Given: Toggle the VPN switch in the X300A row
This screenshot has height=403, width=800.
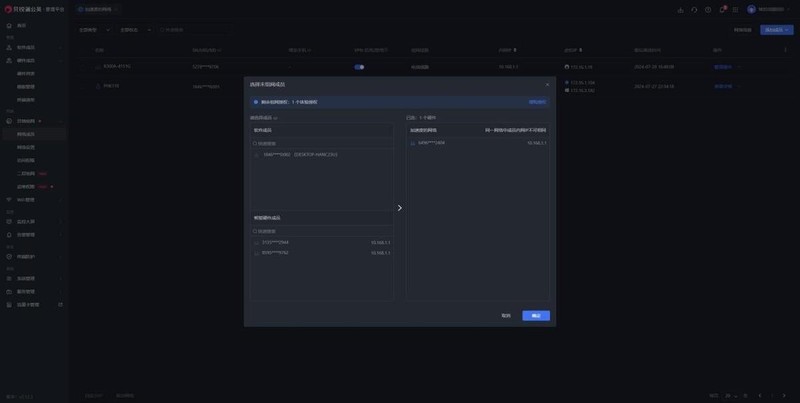Looking at the screenshot, I should pyautogui.click(x=359, y=67).
